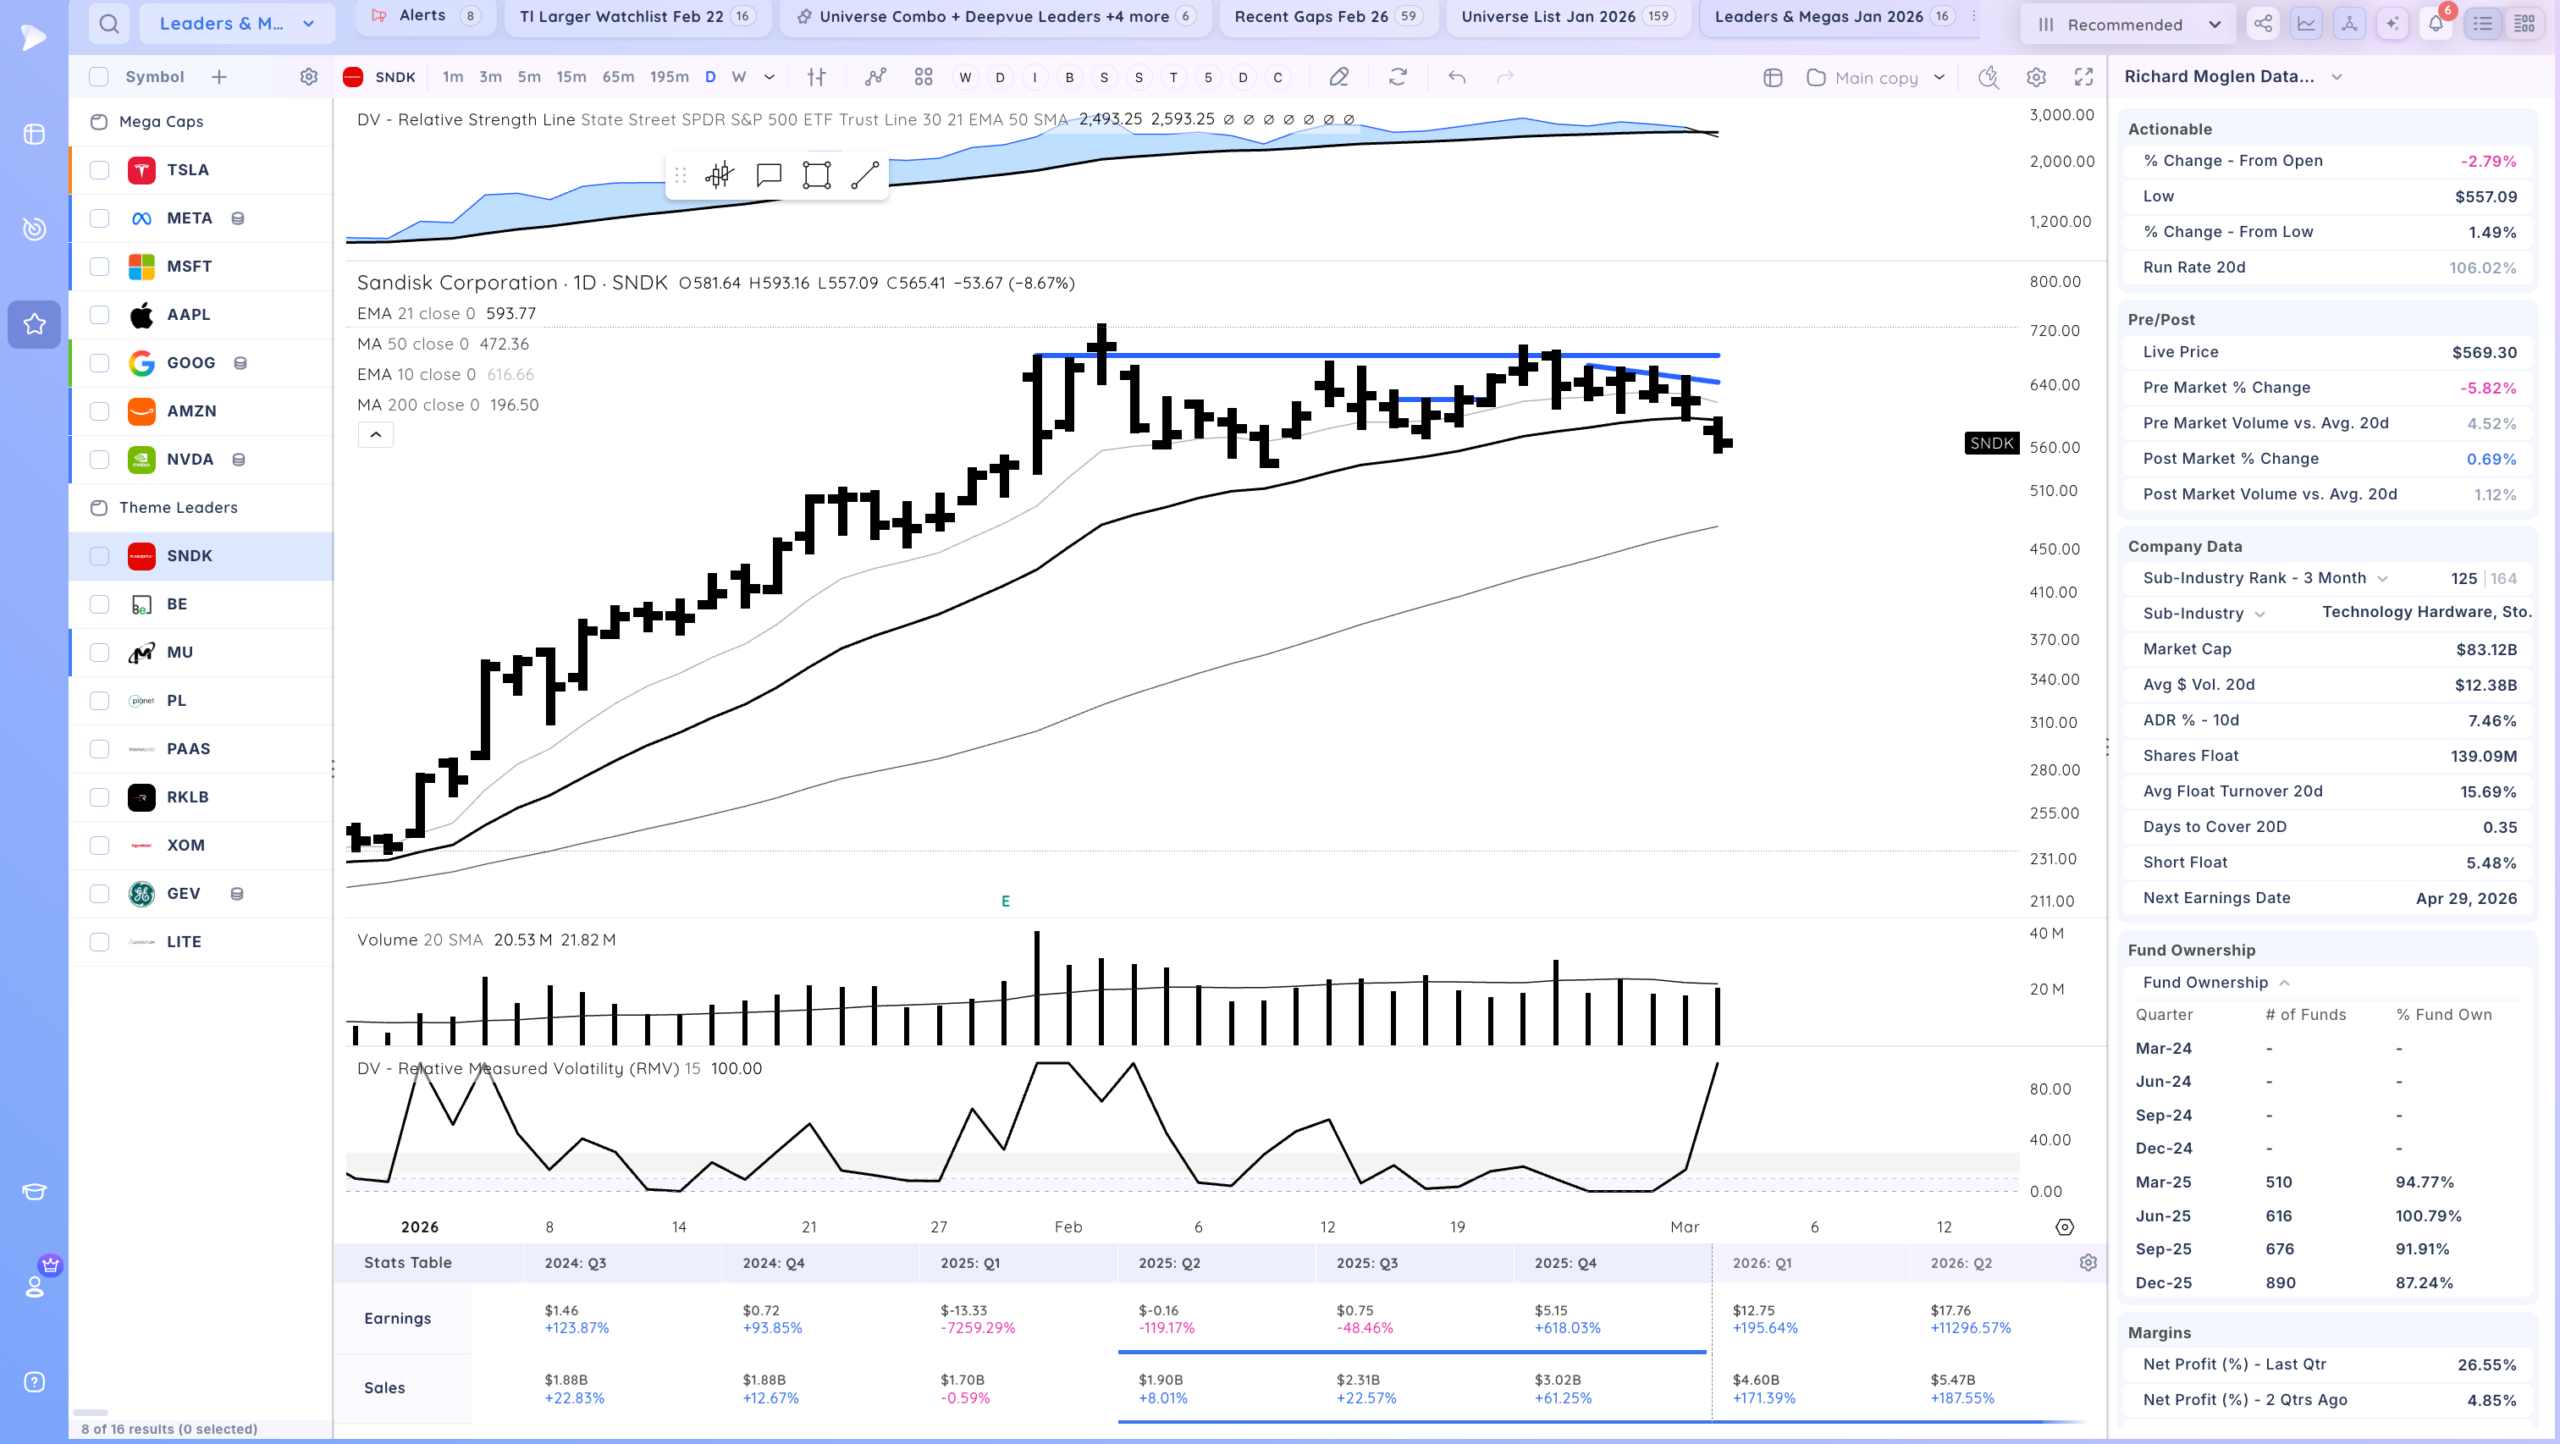The image size is (2560, 1444).
Task: Toggle the select-all Symbol checkbox
Action: [98, 77]
